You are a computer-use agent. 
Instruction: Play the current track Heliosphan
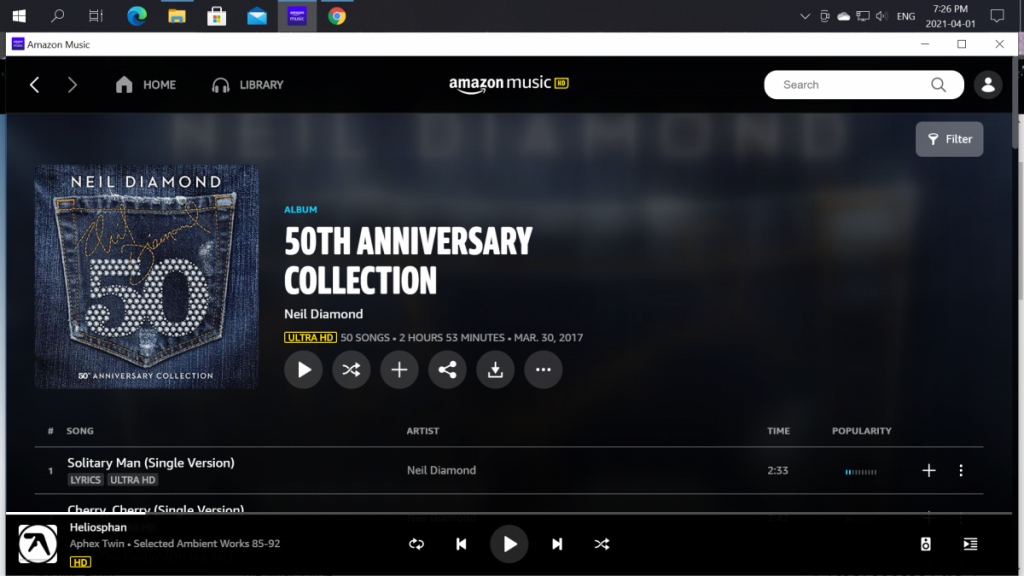(x=509, y=544)
